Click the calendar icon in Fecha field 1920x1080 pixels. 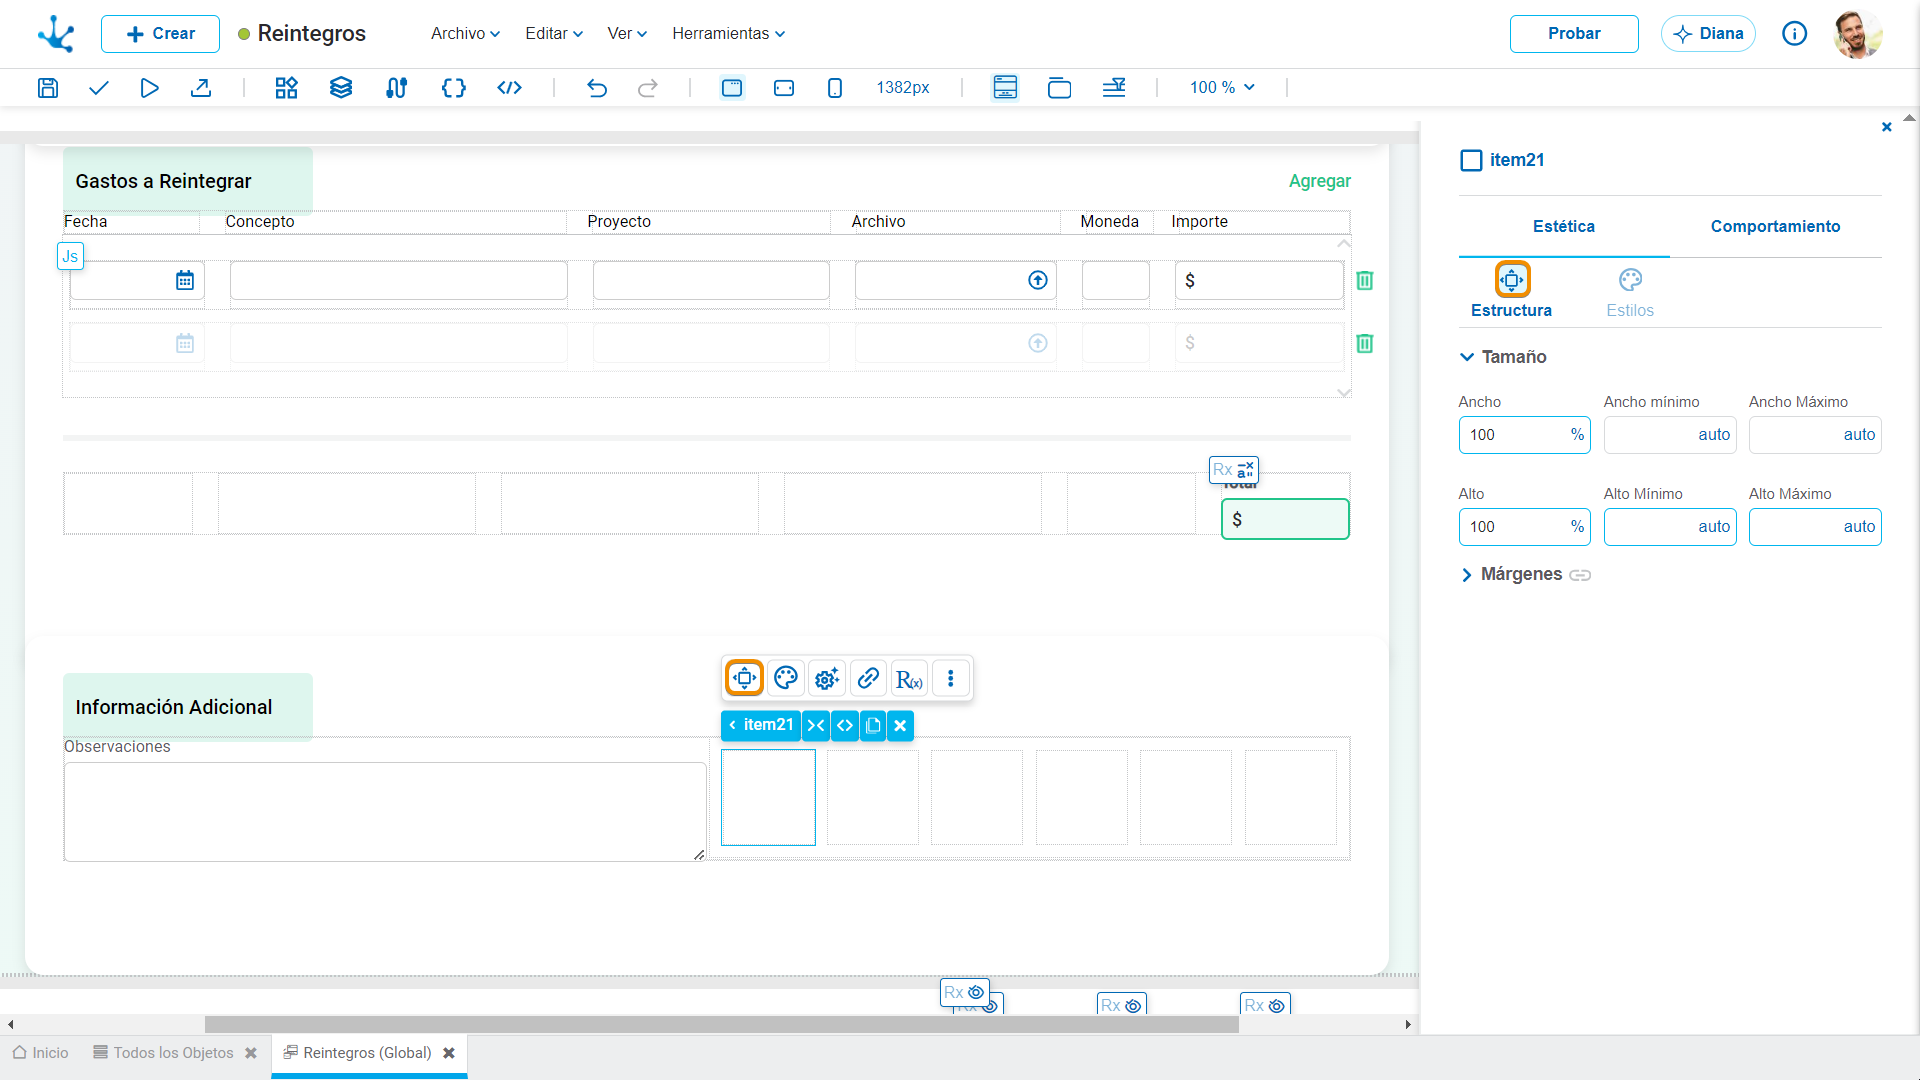click(185, 281)
